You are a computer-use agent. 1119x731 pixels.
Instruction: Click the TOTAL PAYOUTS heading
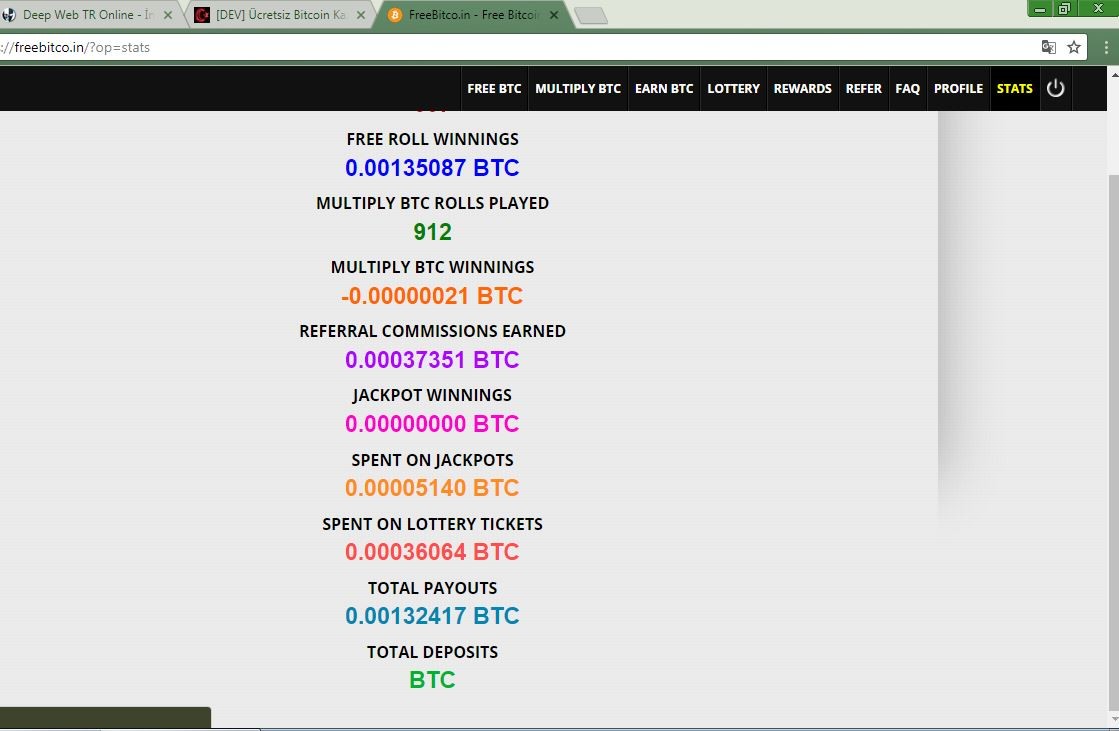tap(432, 588)
